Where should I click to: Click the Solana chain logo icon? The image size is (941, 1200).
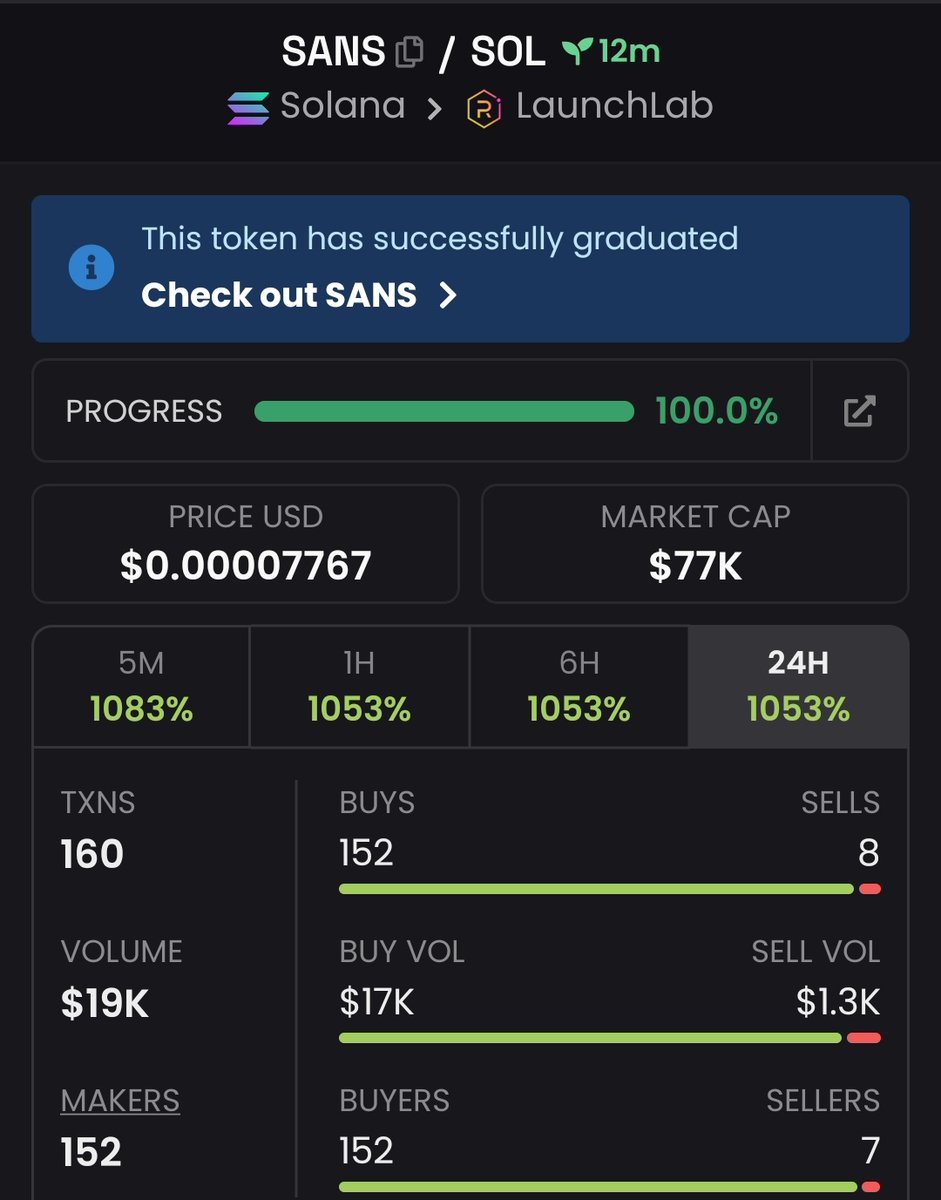point(248,108)
